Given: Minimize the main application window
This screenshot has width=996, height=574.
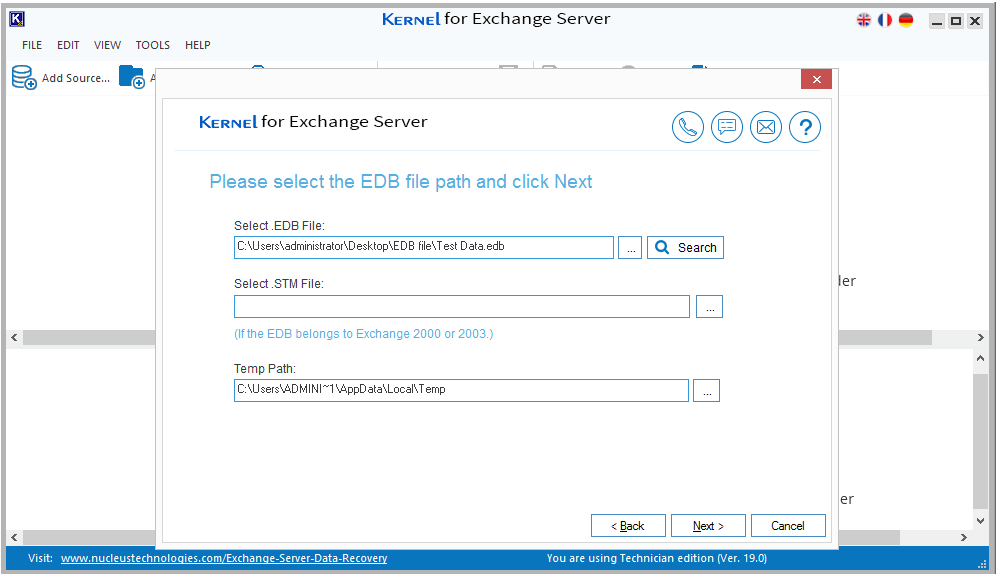Looking at the screenshot, I should click(x=937, y=21).
